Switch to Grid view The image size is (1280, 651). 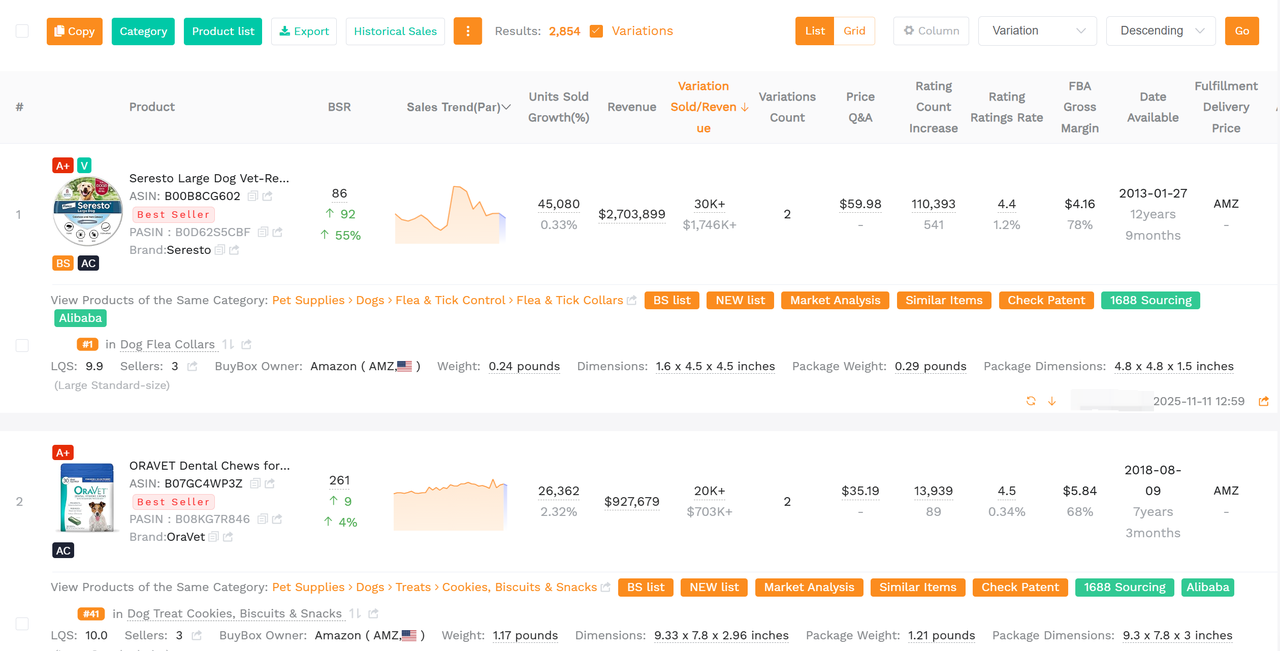(x=855, y=31)
